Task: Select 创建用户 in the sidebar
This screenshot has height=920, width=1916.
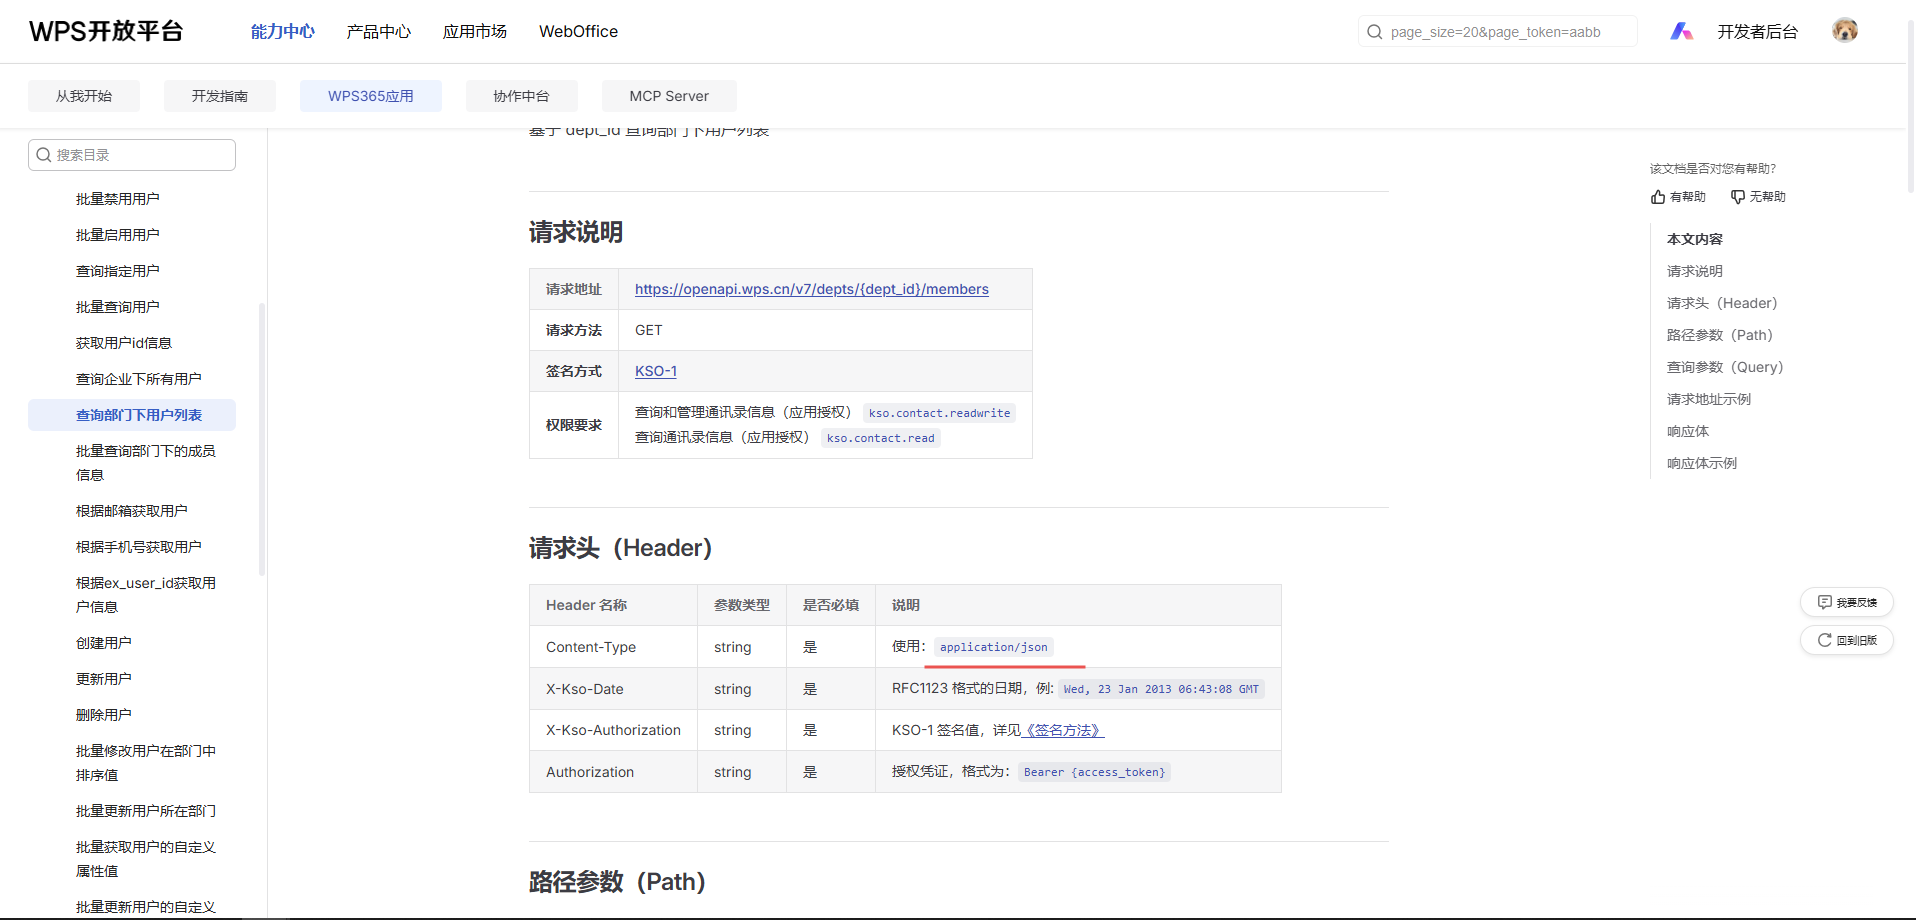Action: pos(104,643)
